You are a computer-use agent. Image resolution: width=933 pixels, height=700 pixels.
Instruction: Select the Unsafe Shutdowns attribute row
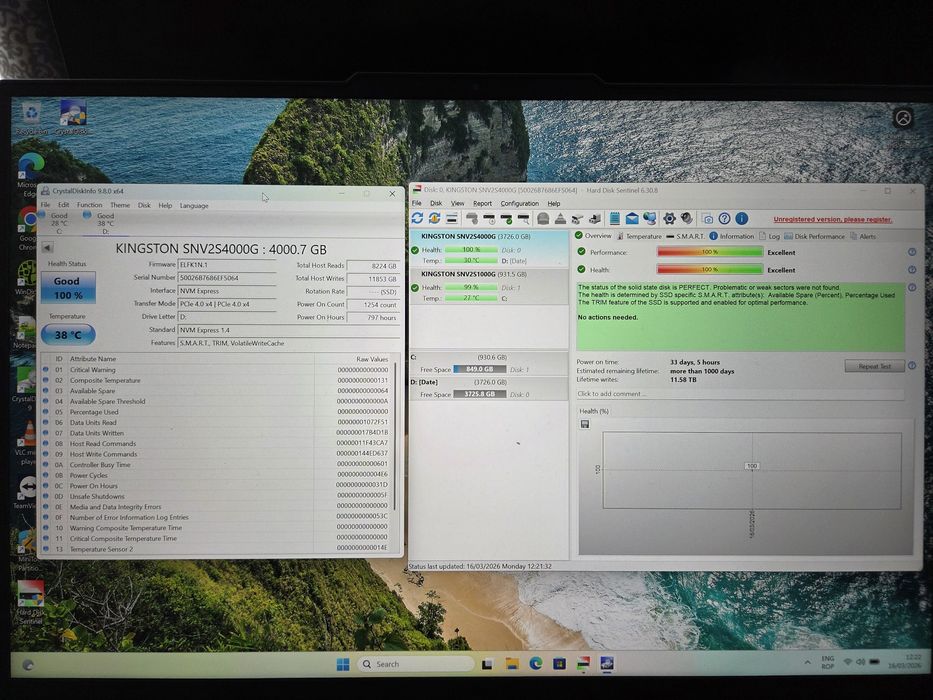point(217,496)
